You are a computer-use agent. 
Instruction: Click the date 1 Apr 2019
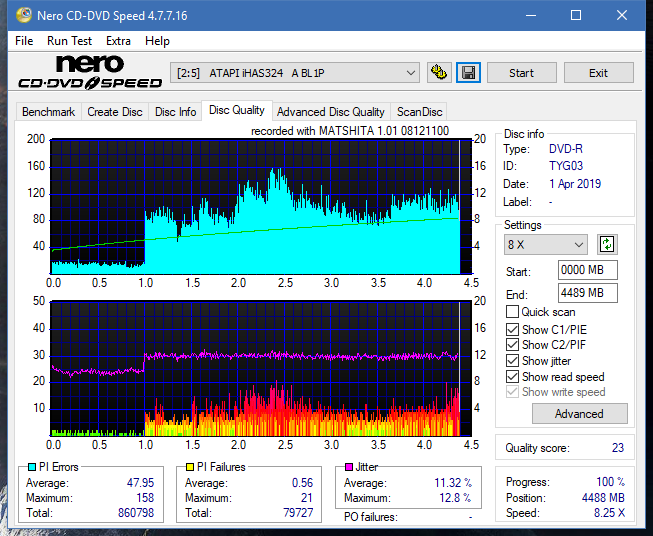(575, 184)
